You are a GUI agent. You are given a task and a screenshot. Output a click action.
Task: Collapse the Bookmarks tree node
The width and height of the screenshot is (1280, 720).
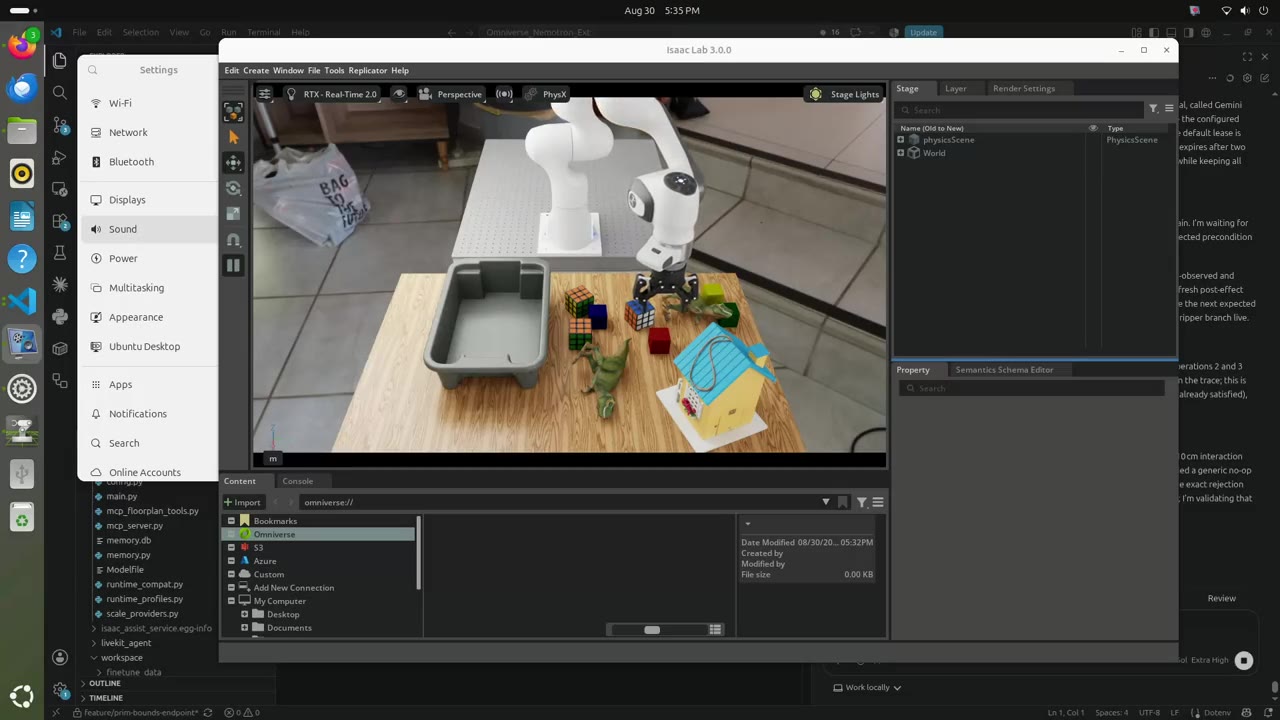click(231, 521)
